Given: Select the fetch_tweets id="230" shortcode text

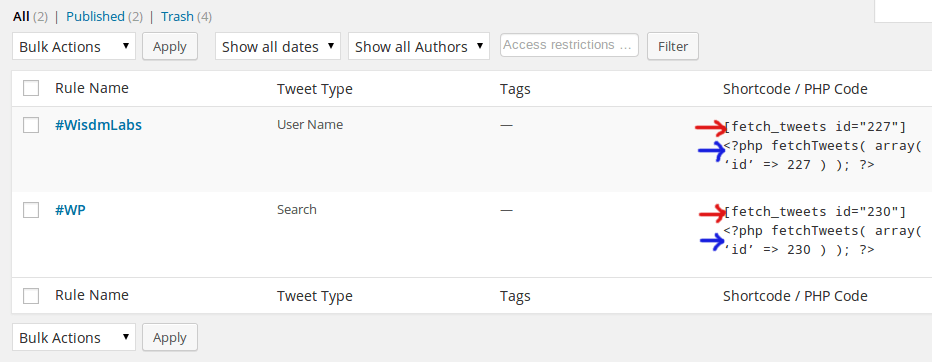Looking at the screenshot, I should (815, 212).
